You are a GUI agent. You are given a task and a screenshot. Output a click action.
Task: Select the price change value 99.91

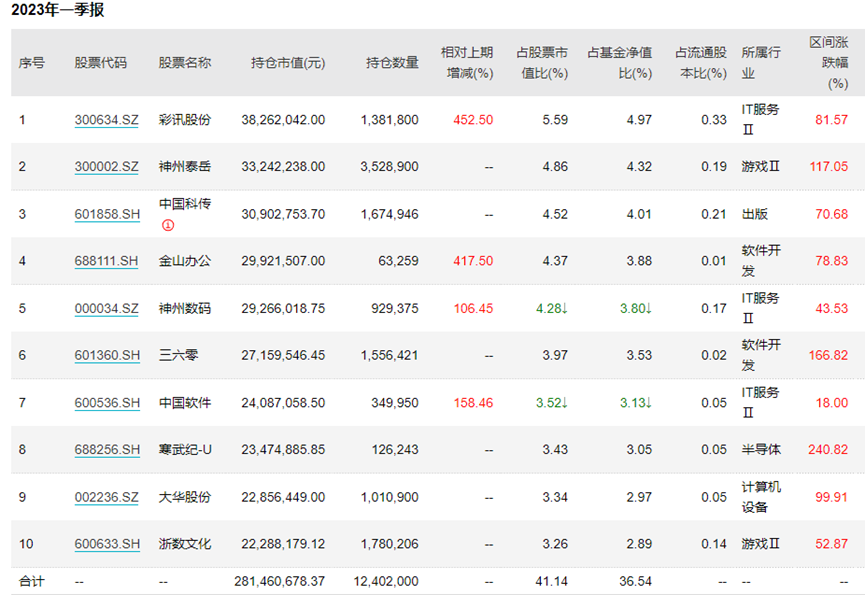(832, 497)
